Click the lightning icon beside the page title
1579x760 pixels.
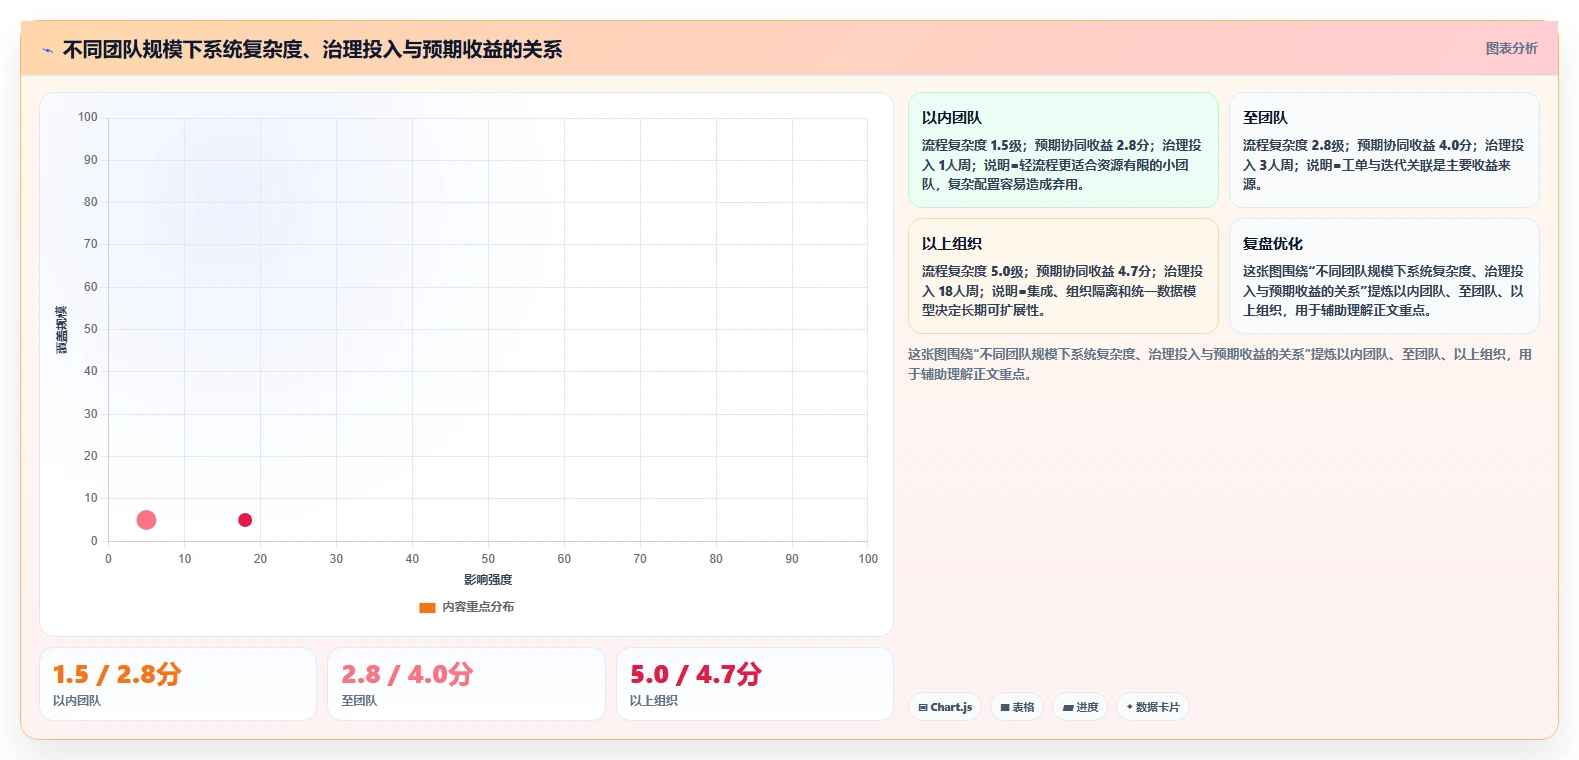pos(47,50)
